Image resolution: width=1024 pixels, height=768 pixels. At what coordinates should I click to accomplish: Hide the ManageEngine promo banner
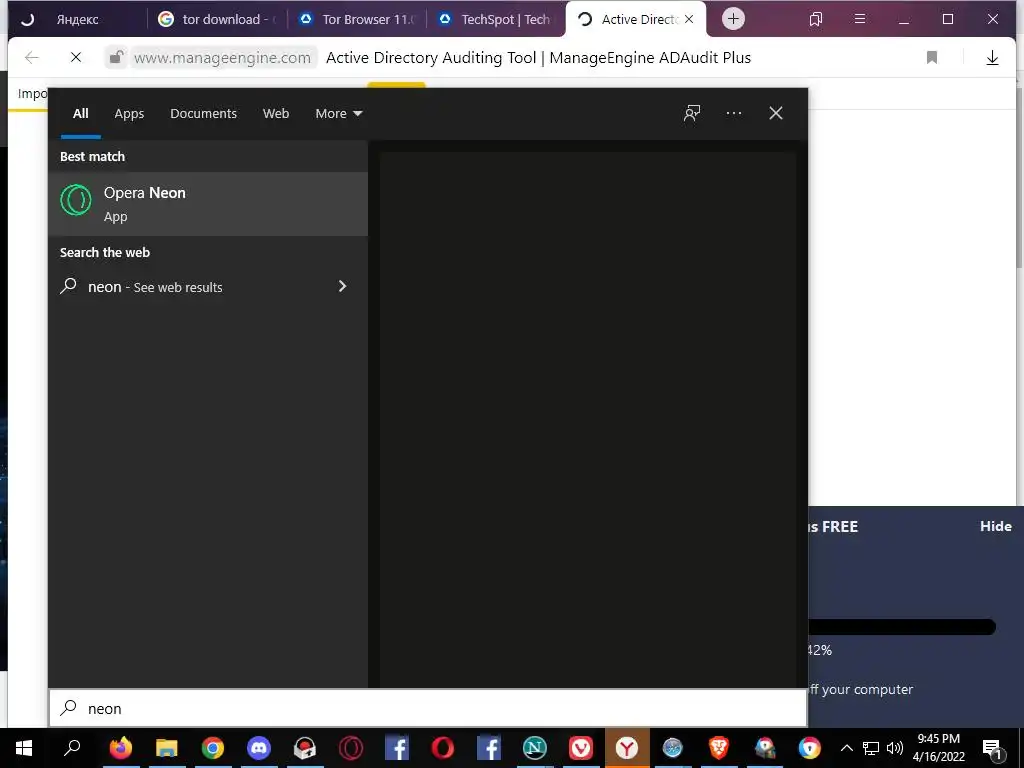995,526
